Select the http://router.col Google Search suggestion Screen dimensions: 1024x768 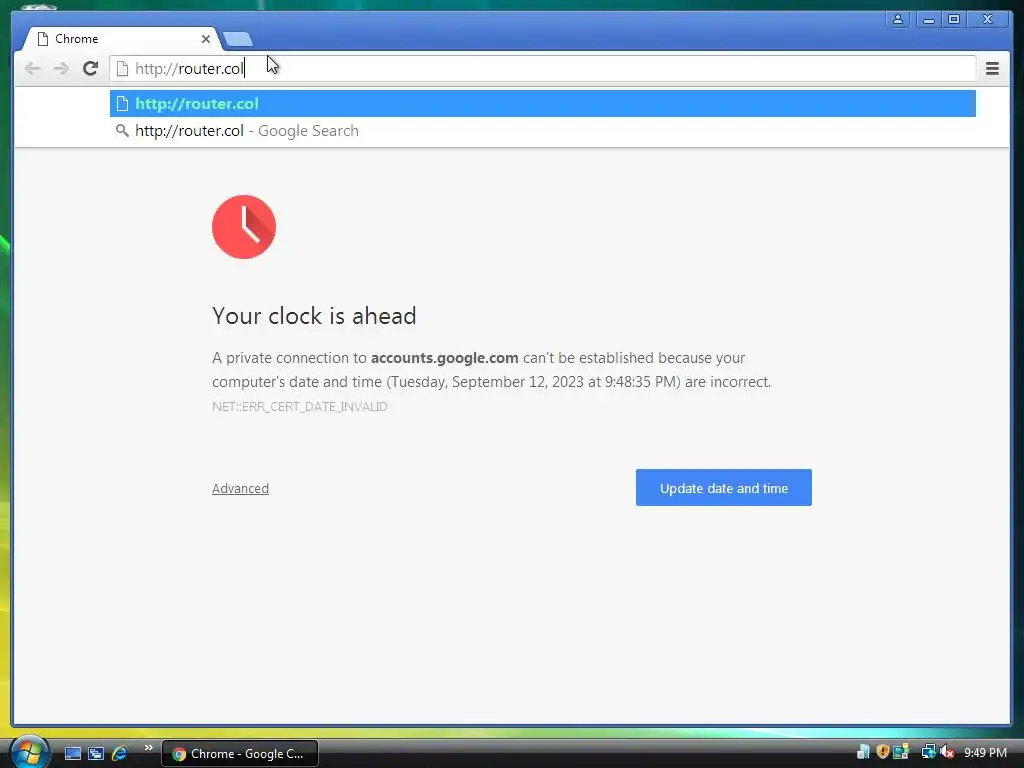tap(543, 131)
